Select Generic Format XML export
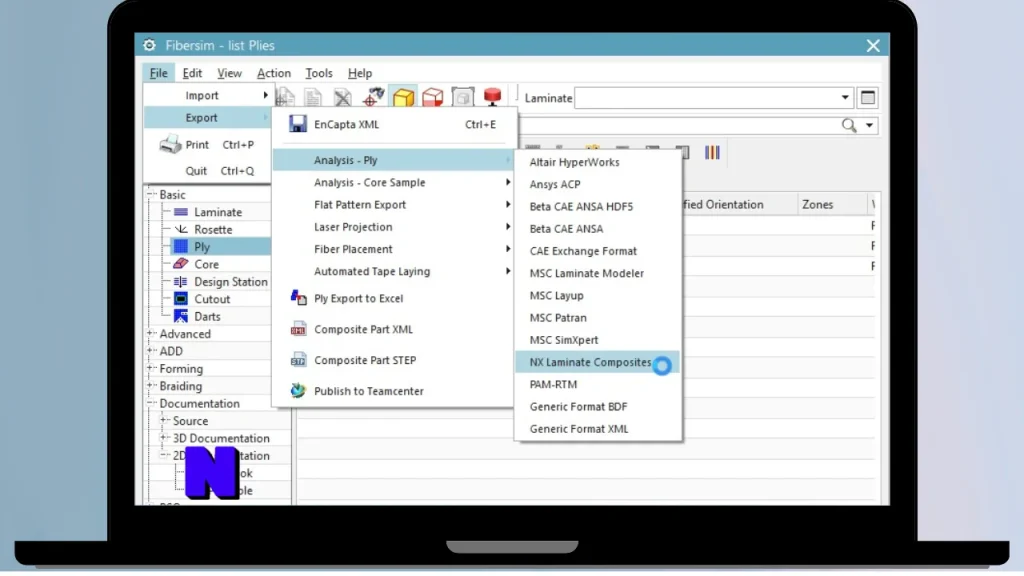 [x=598, y=428]
